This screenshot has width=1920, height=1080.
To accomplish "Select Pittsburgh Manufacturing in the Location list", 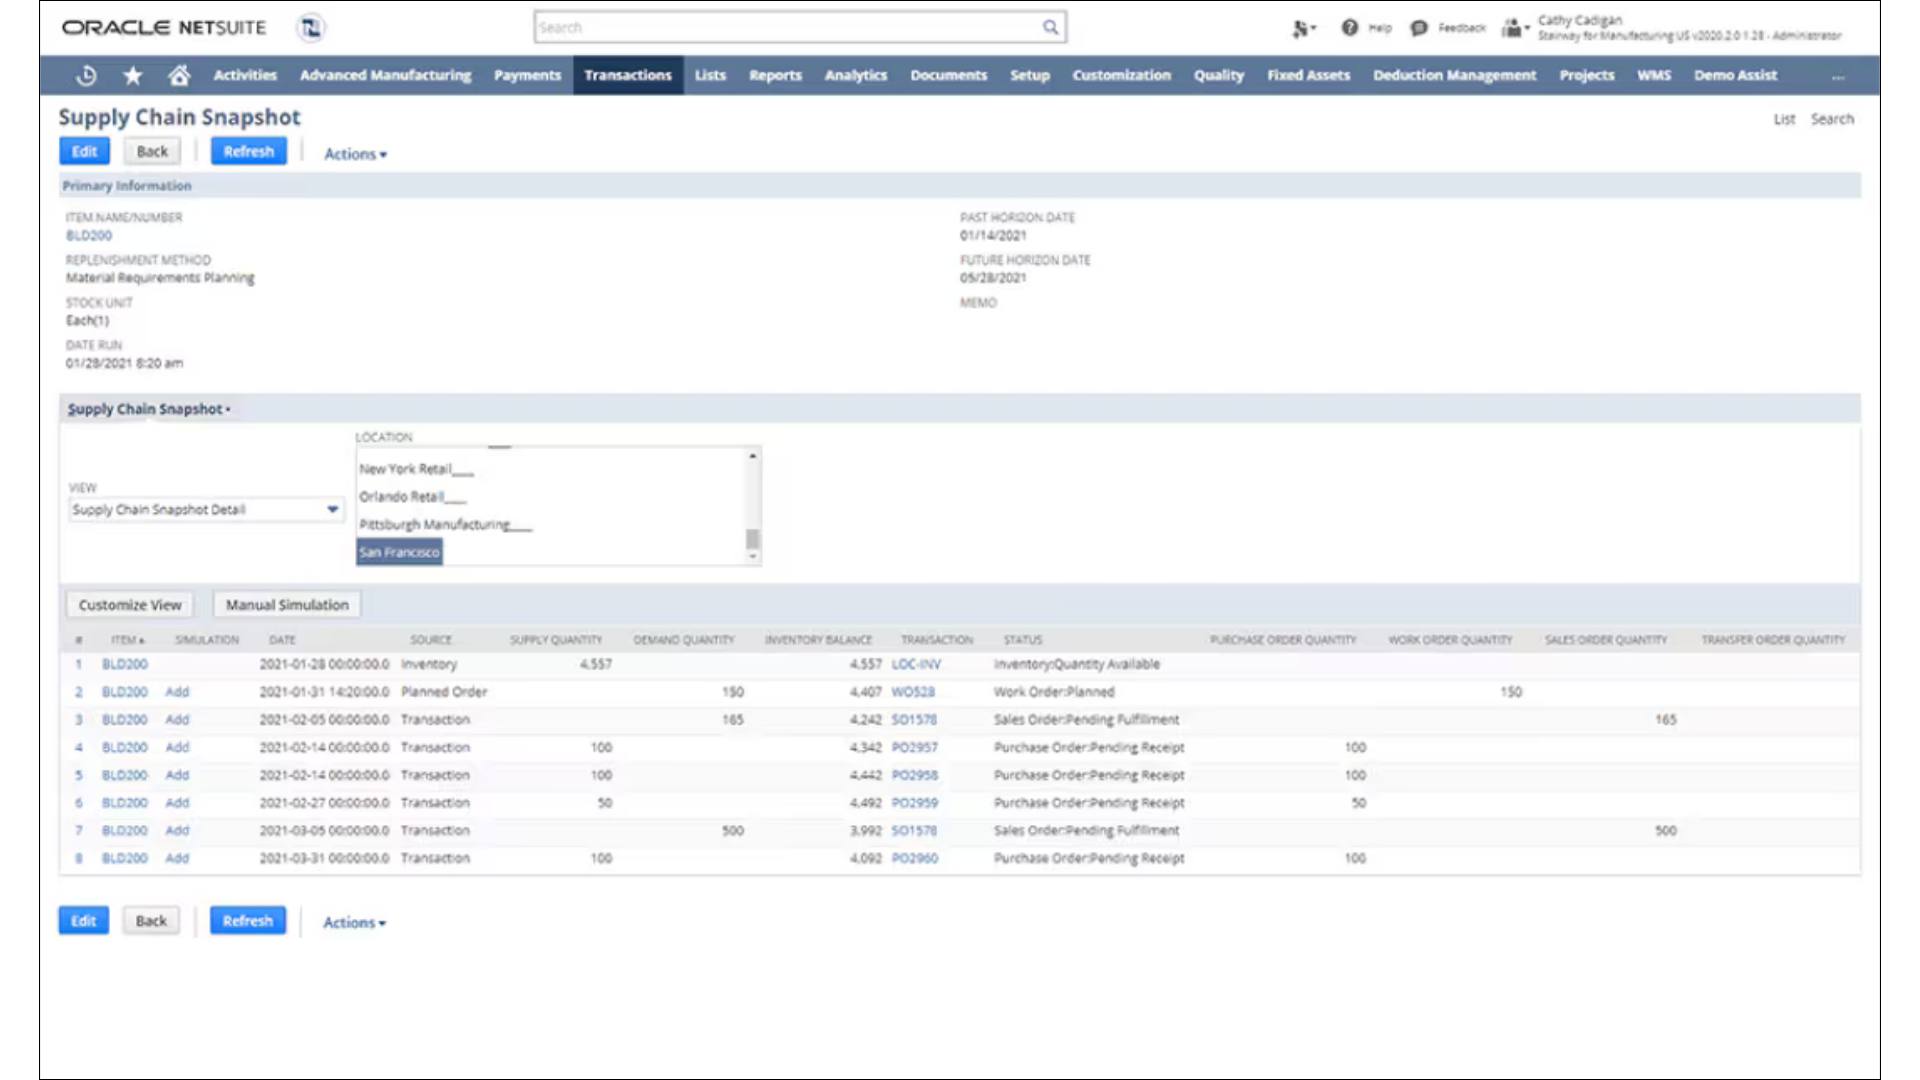I will [445, 524].
